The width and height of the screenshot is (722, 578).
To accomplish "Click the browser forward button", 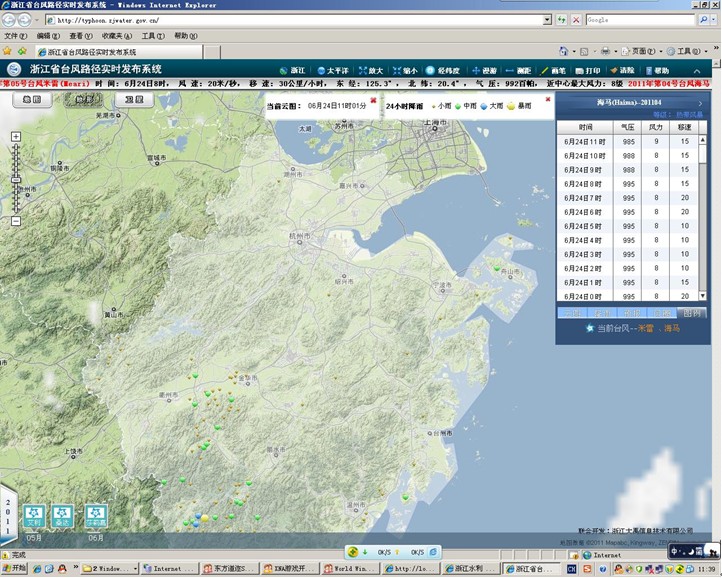I will [x=24, y=20].
